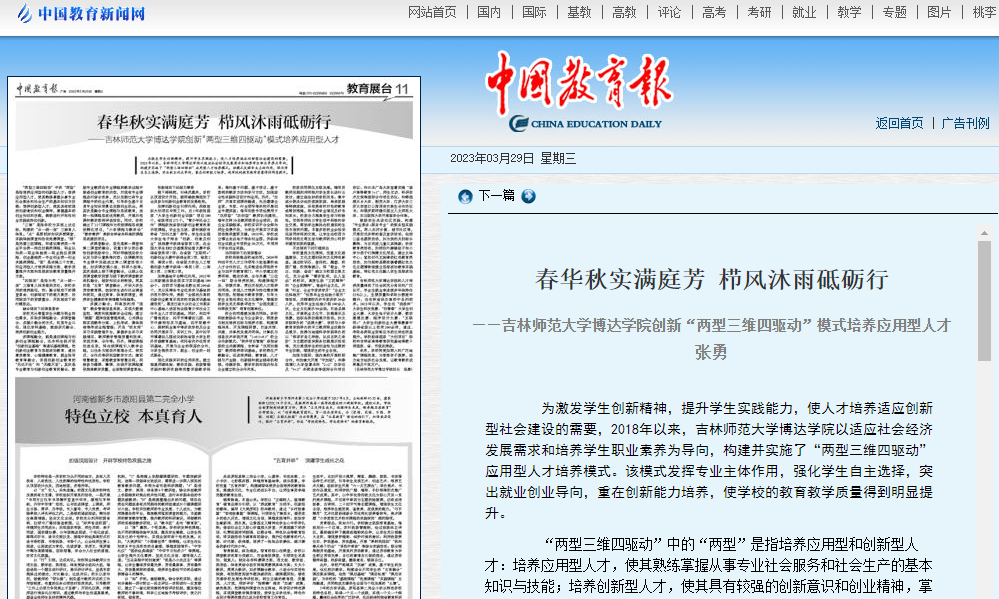
Task: Click the scrollbar up arrow in article pane
Action: pos(984,233)
